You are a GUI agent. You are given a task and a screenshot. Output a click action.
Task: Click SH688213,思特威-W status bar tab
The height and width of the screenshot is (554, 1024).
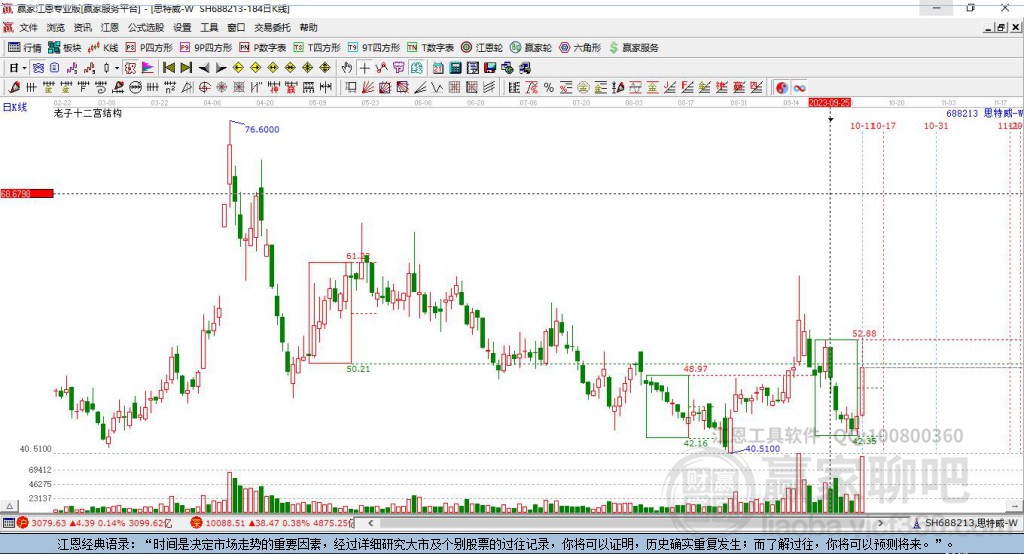[965, 523]
